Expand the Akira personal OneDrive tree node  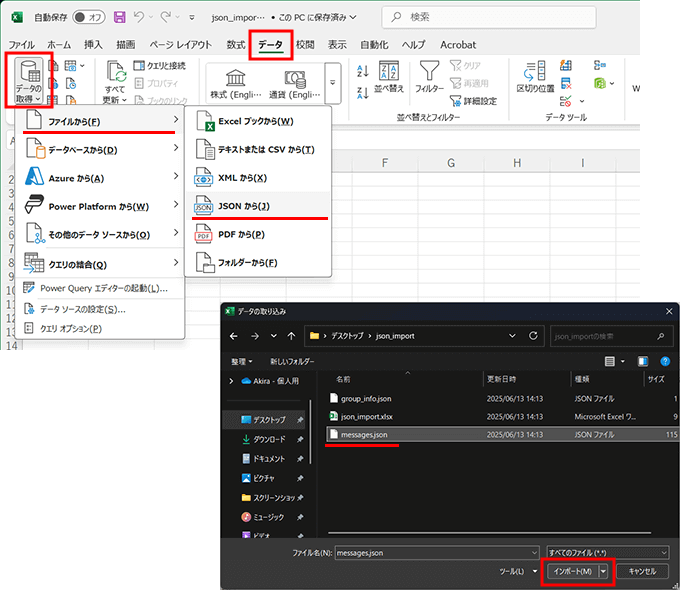click(x=231, y=381)
